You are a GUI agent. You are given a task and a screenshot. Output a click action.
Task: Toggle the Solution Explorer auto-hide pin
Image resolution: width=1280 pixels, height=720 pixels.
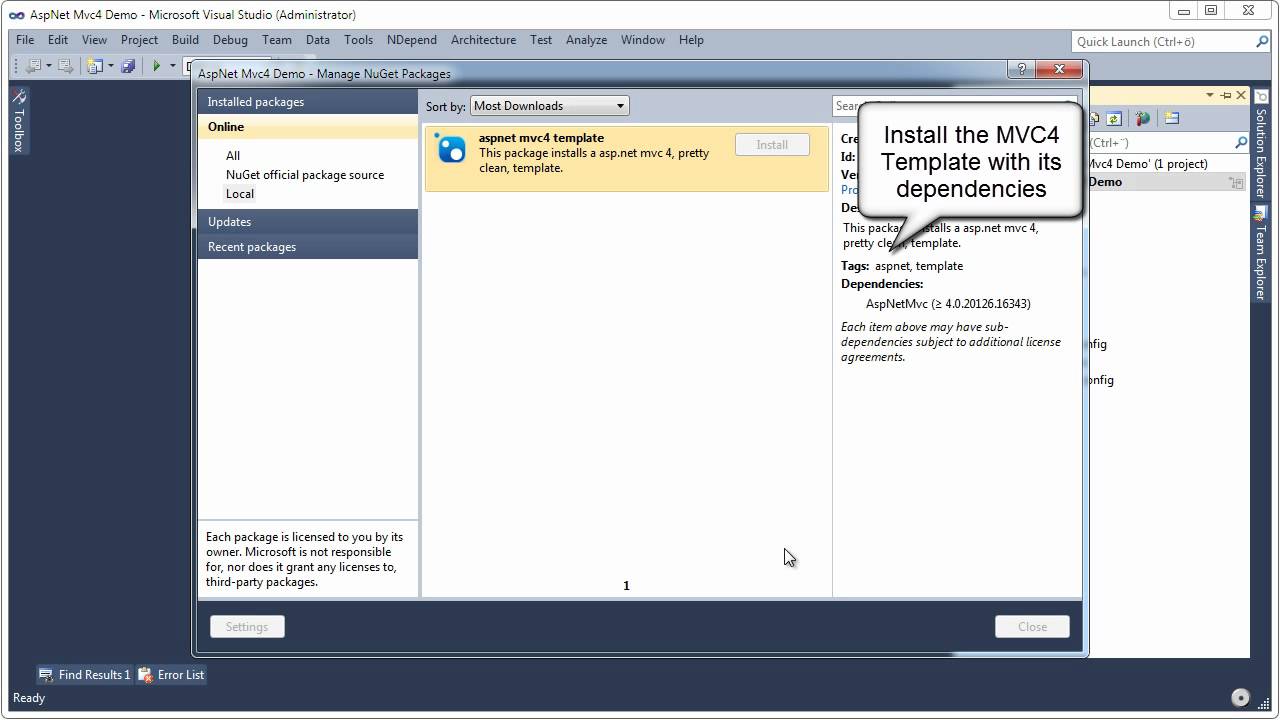tap(1226, 95)
